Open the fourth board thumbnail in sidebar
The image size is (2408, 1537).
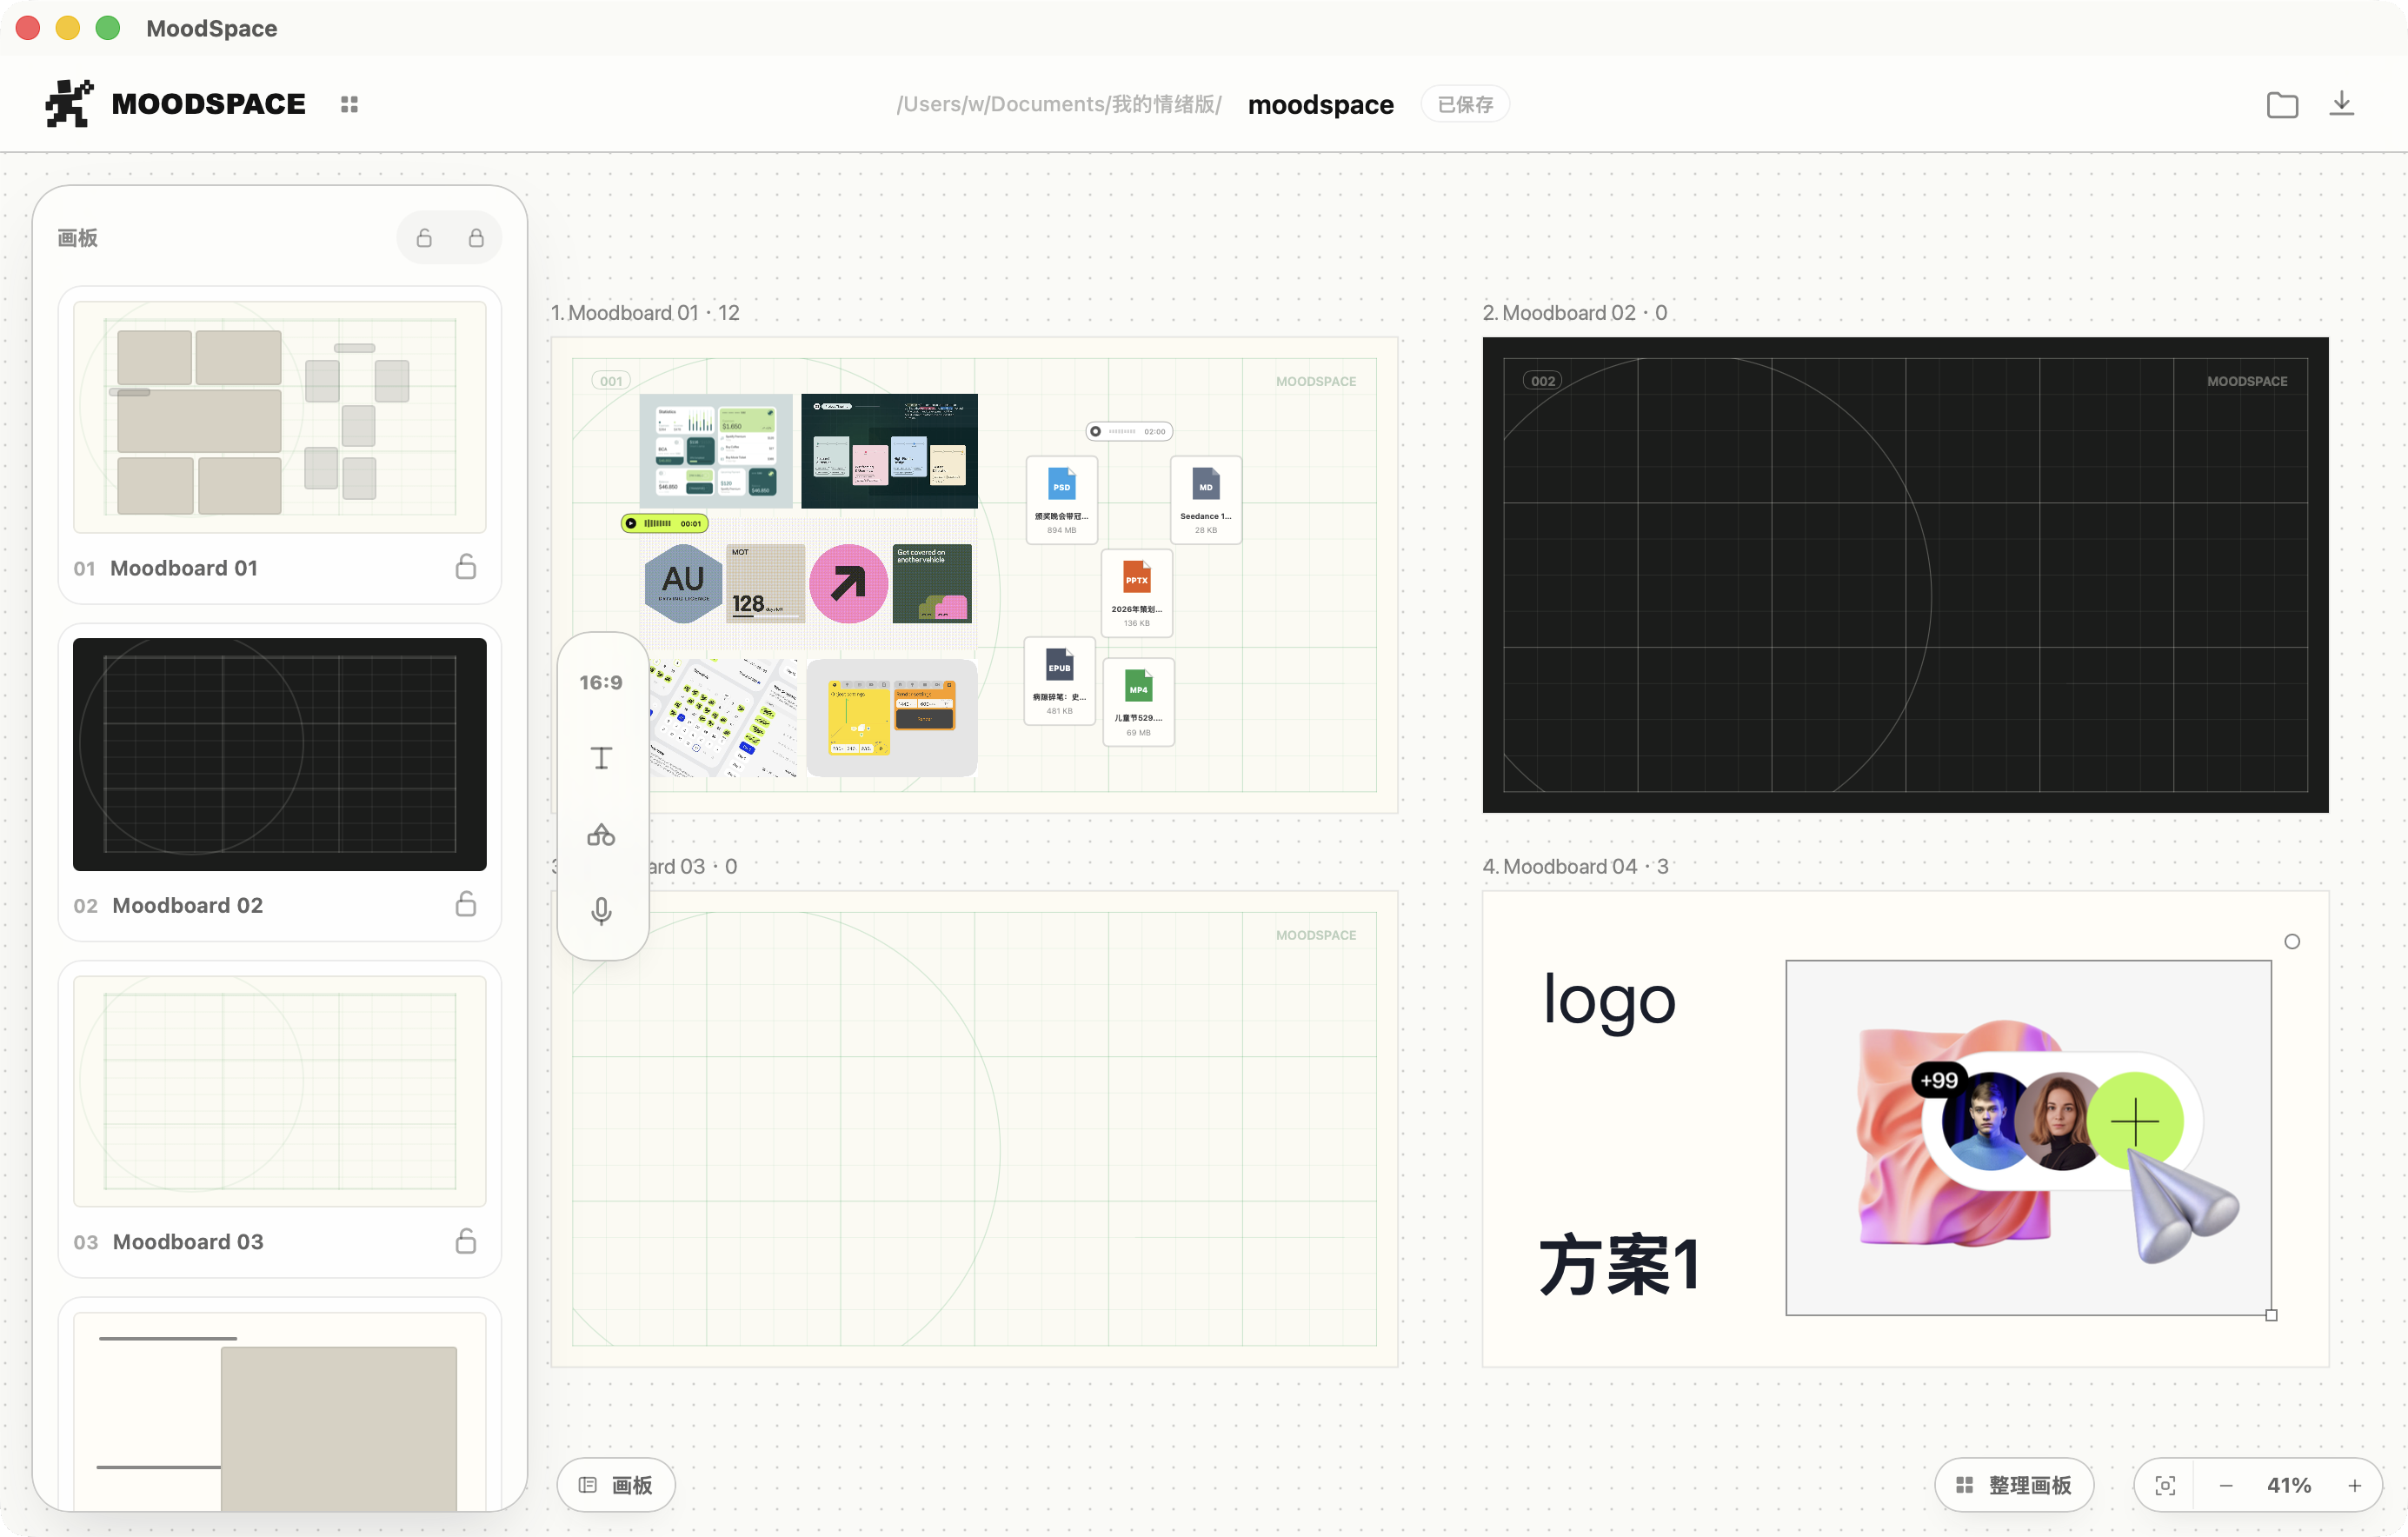coord(280,1412)
